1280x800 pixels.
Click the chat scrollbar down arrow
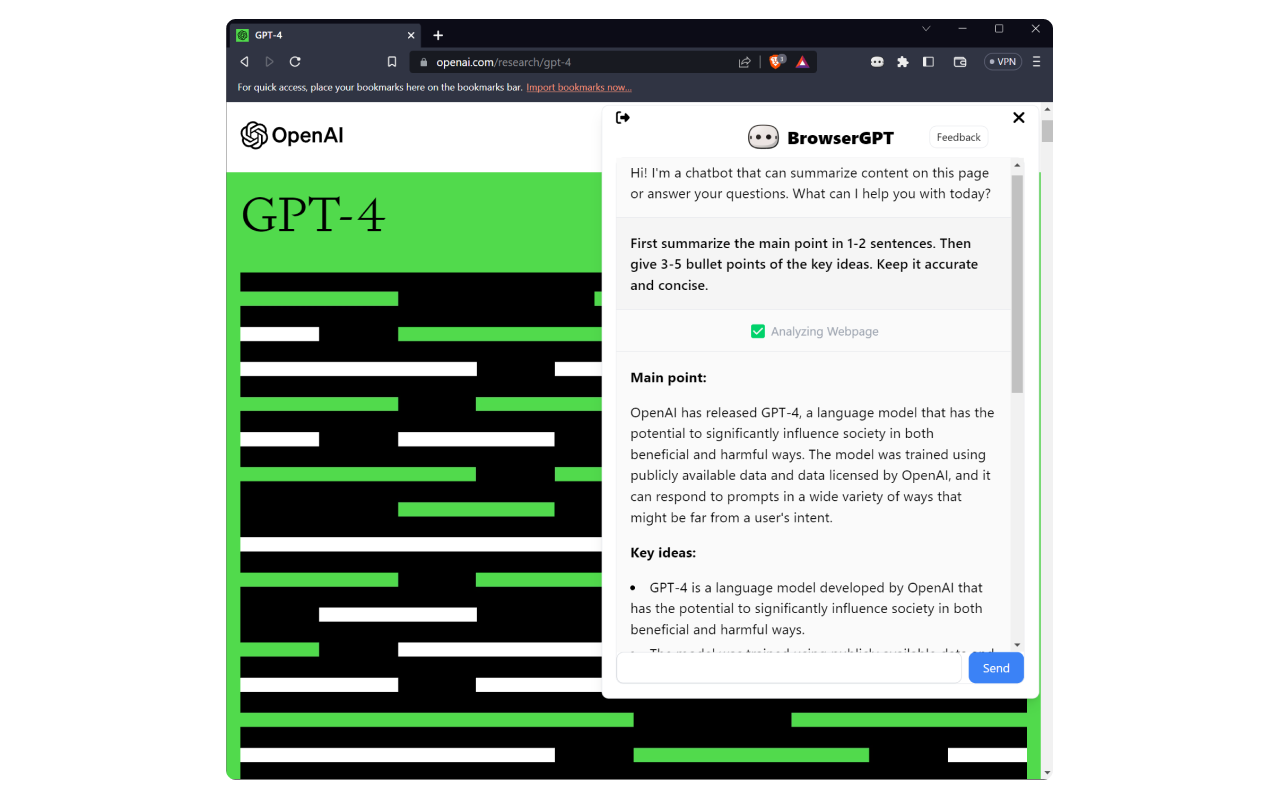coord(1017,645)
